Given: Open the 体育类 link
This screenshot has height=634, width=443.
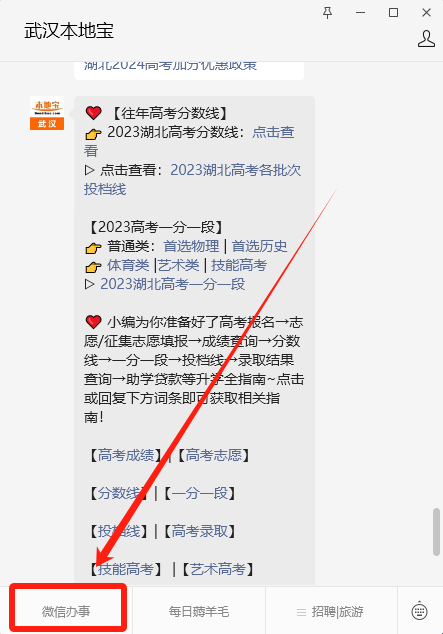Looking at the screenshot, I should pos(128,265).
